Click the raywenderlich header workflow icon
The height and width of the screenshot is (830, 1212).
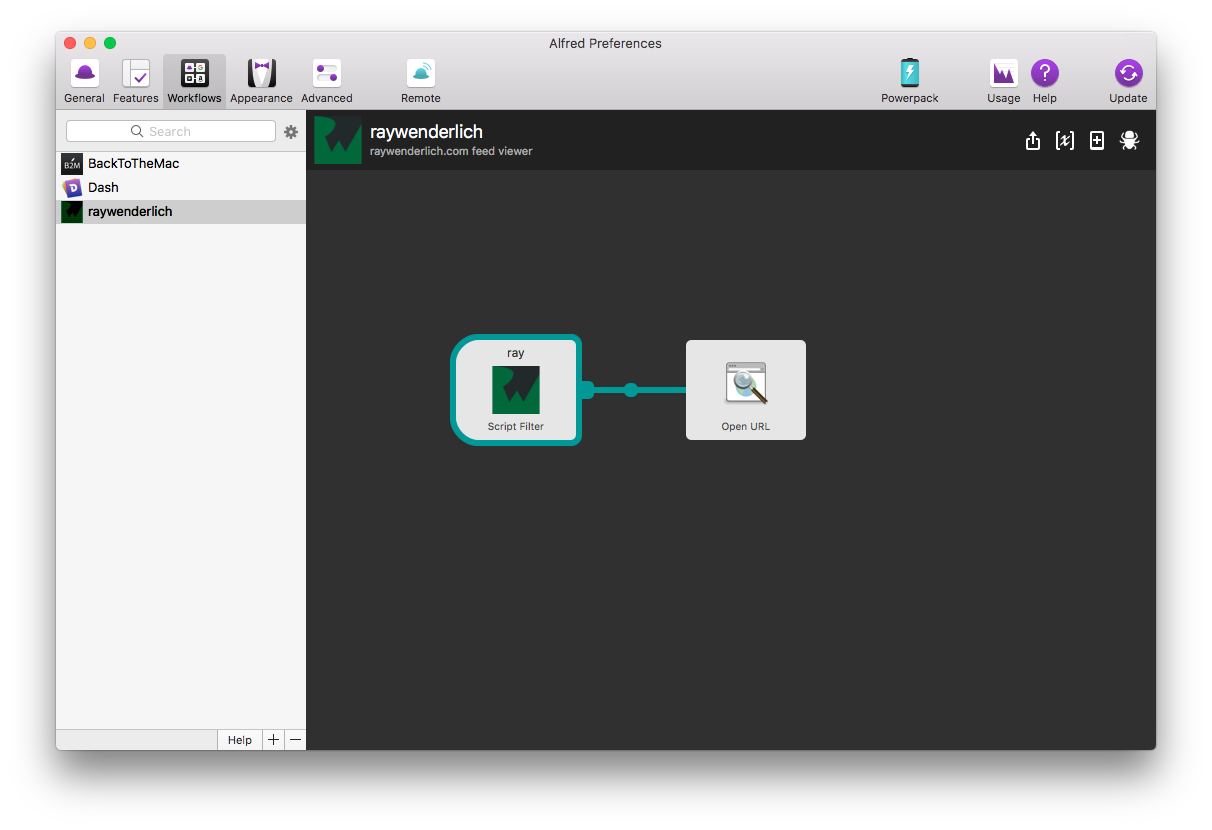click(x=338, y=140)
